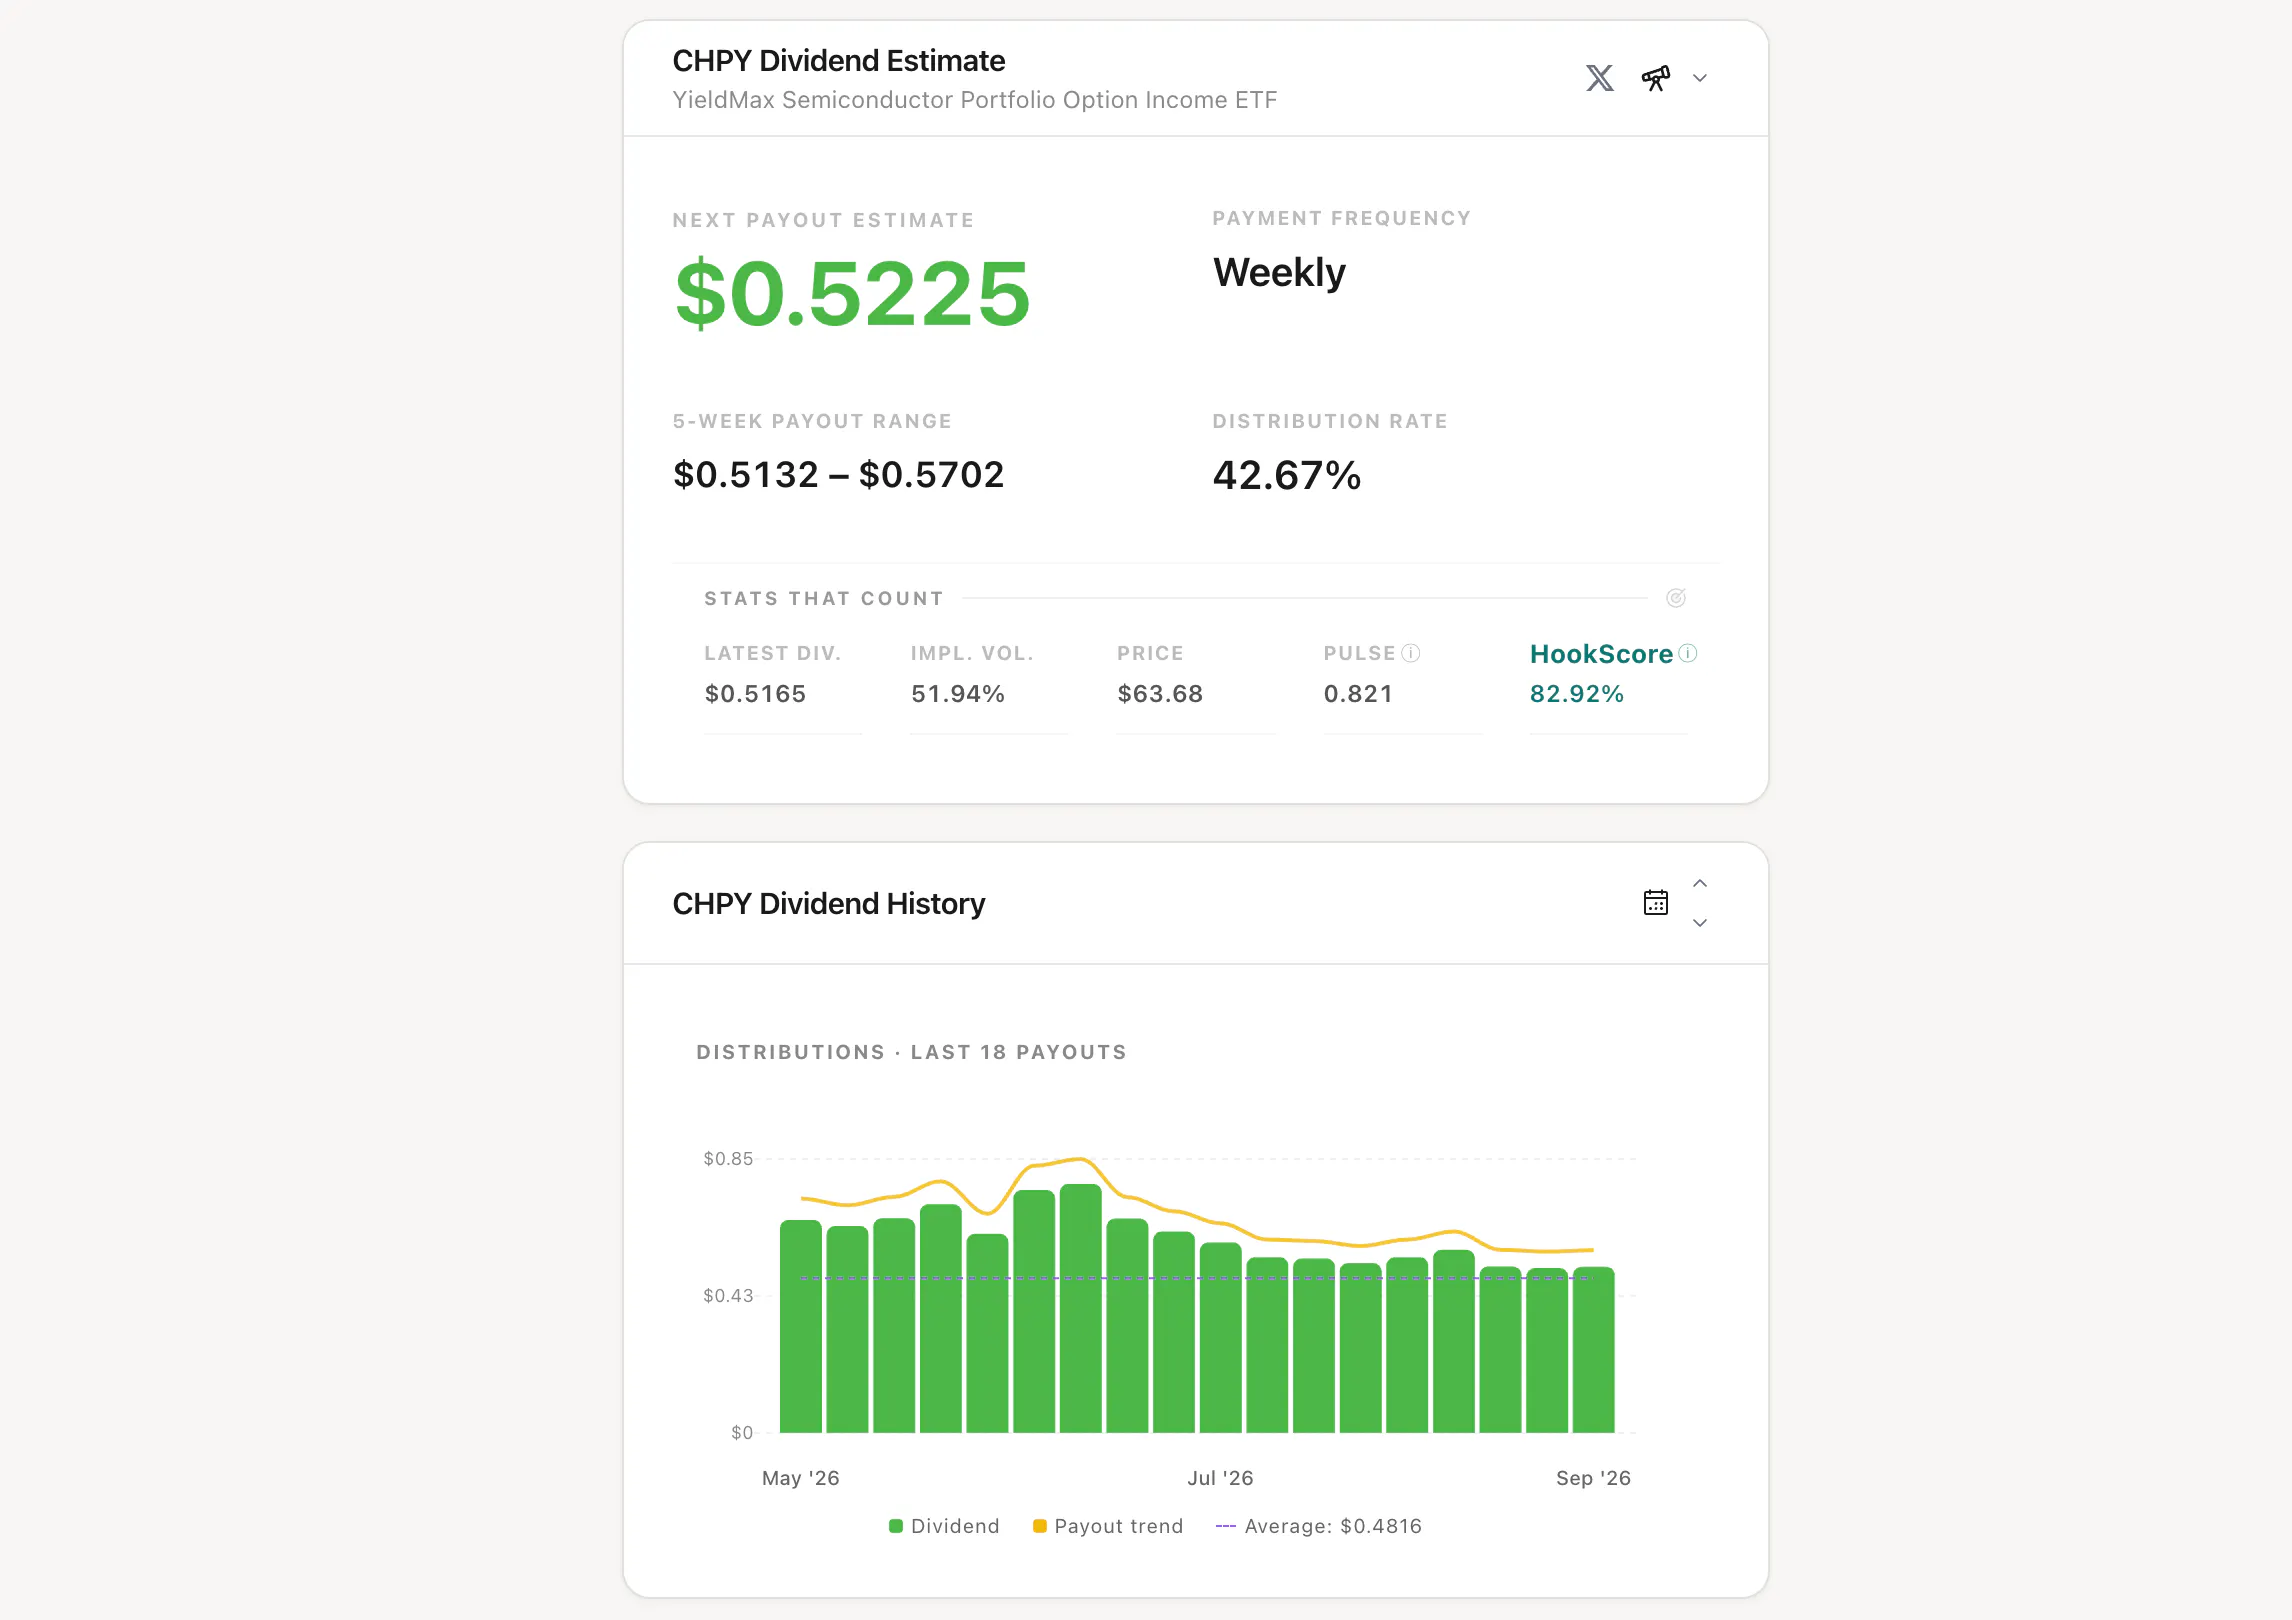Click the tallest dividend bar in the chart

coord(1080,1308)
